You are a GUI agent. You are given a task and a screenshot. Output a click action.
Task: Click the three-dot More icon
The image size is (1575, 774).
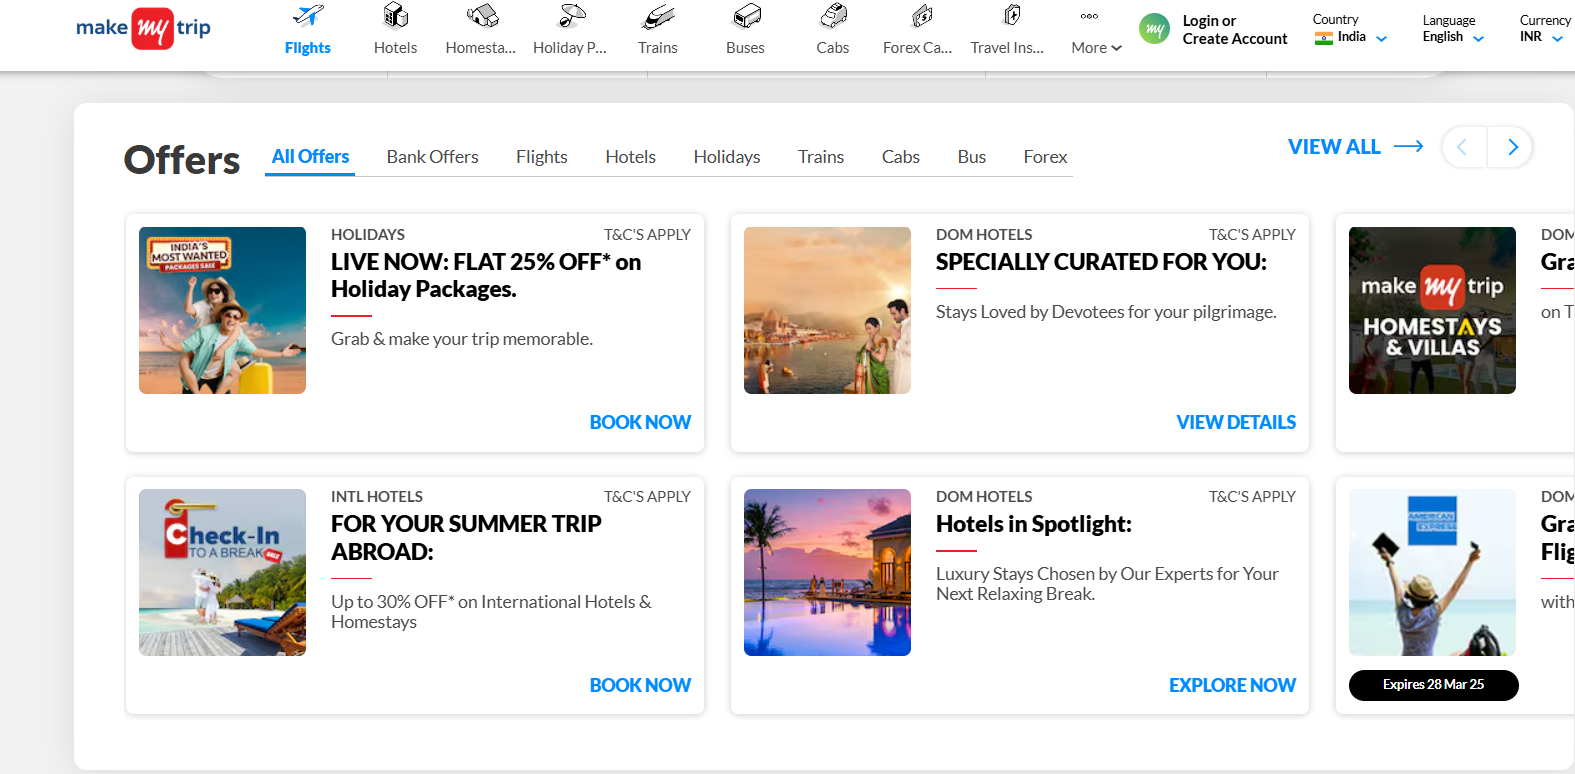coord(1089,16)
